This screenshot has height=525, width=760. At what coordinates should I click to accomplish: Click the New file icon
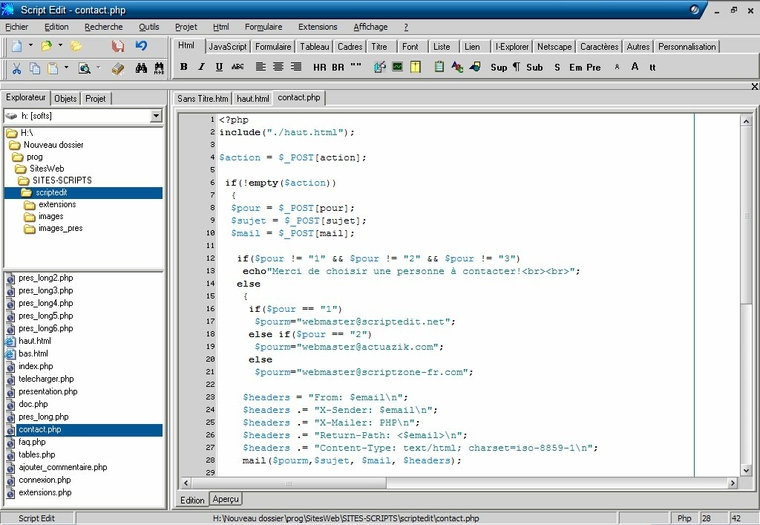click(x=17, y=46)
